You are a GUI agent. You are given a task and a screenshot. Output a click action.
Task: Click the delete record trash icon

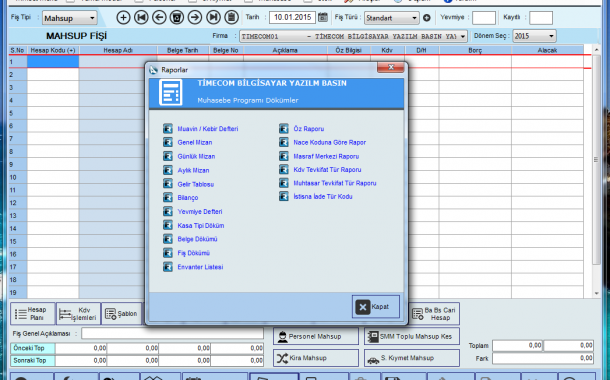177,18
